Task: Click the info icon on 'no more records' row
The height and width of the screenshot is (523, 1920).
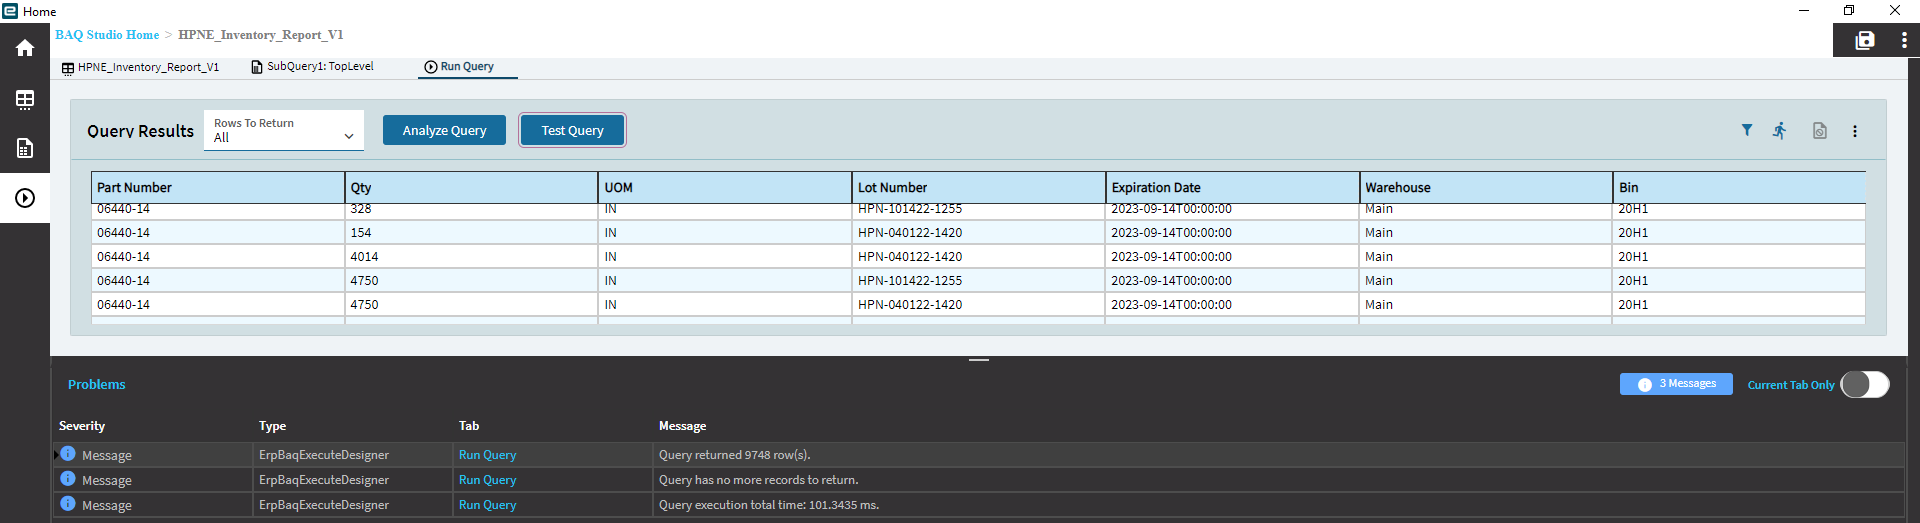Action: click(68, 478)
